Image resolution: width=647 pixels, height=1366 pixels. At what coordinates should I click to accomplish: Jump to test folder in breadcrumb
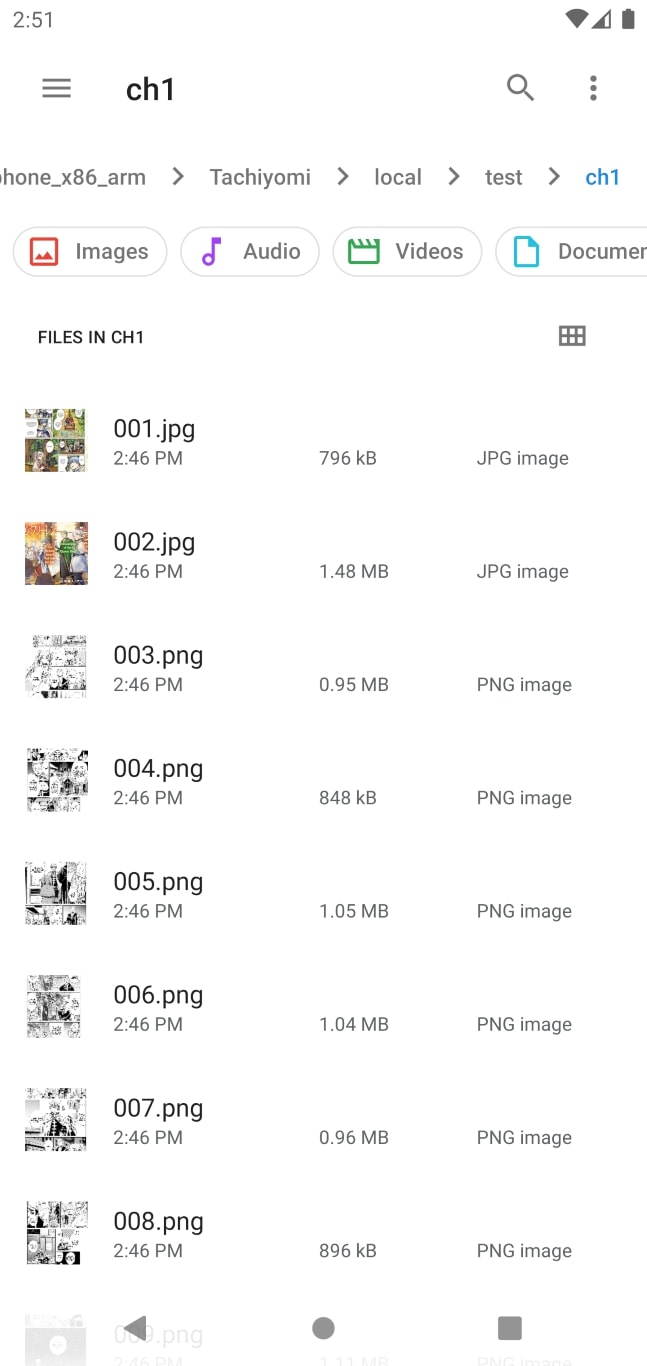(504, 177)
